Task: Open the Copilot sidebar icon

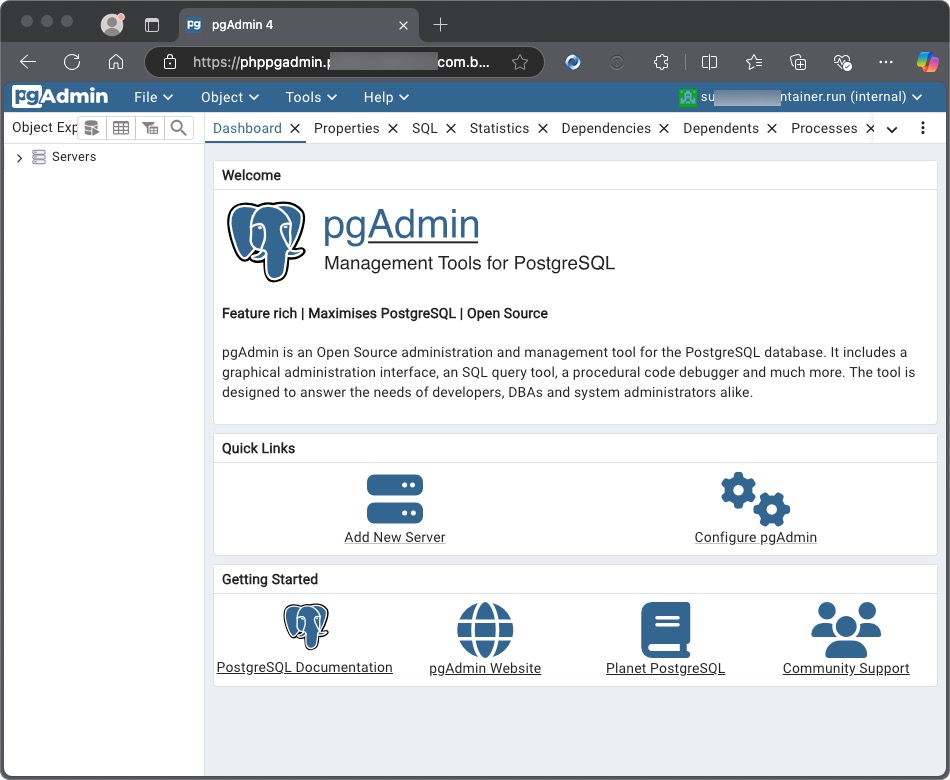Action: tap(928, 62)
